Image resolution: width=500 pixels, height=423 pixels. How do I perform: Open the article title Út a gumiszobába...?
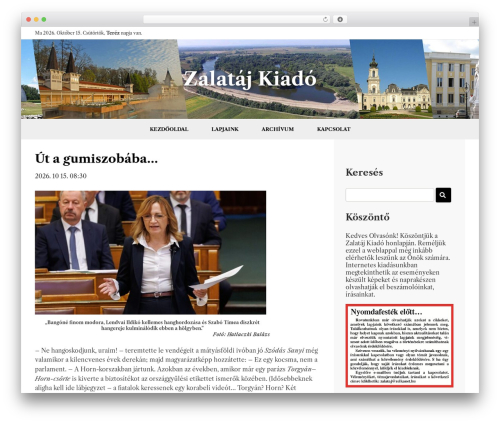pos(96,159)
